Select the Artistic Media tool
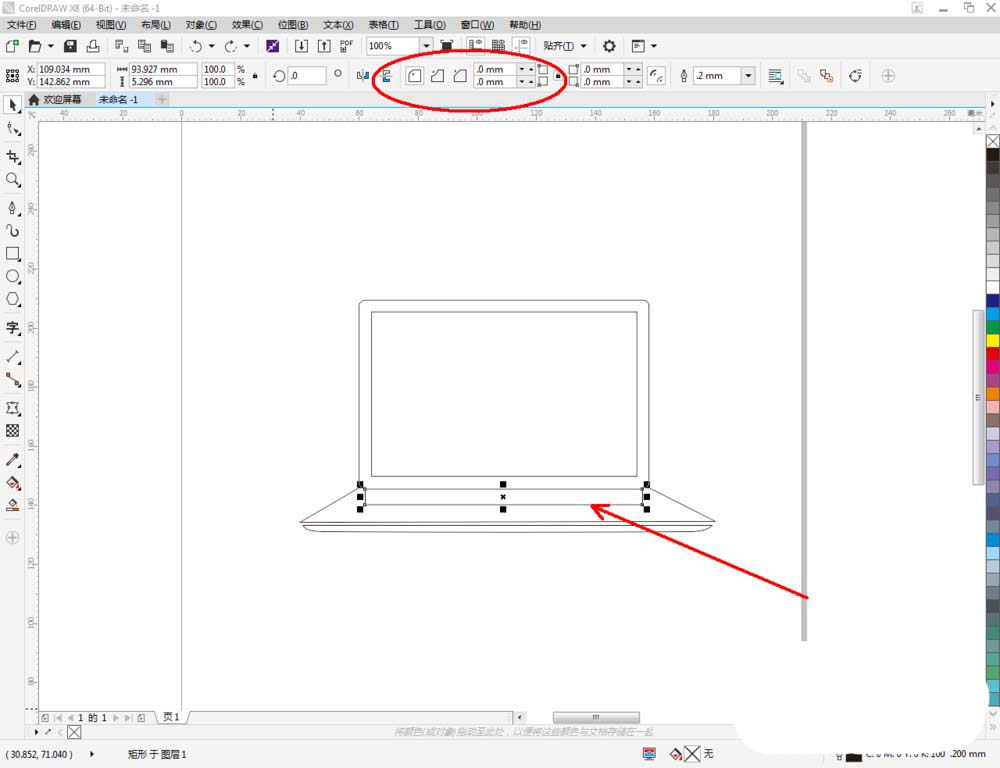The image size is (1000, 768). tap(13, 231)
